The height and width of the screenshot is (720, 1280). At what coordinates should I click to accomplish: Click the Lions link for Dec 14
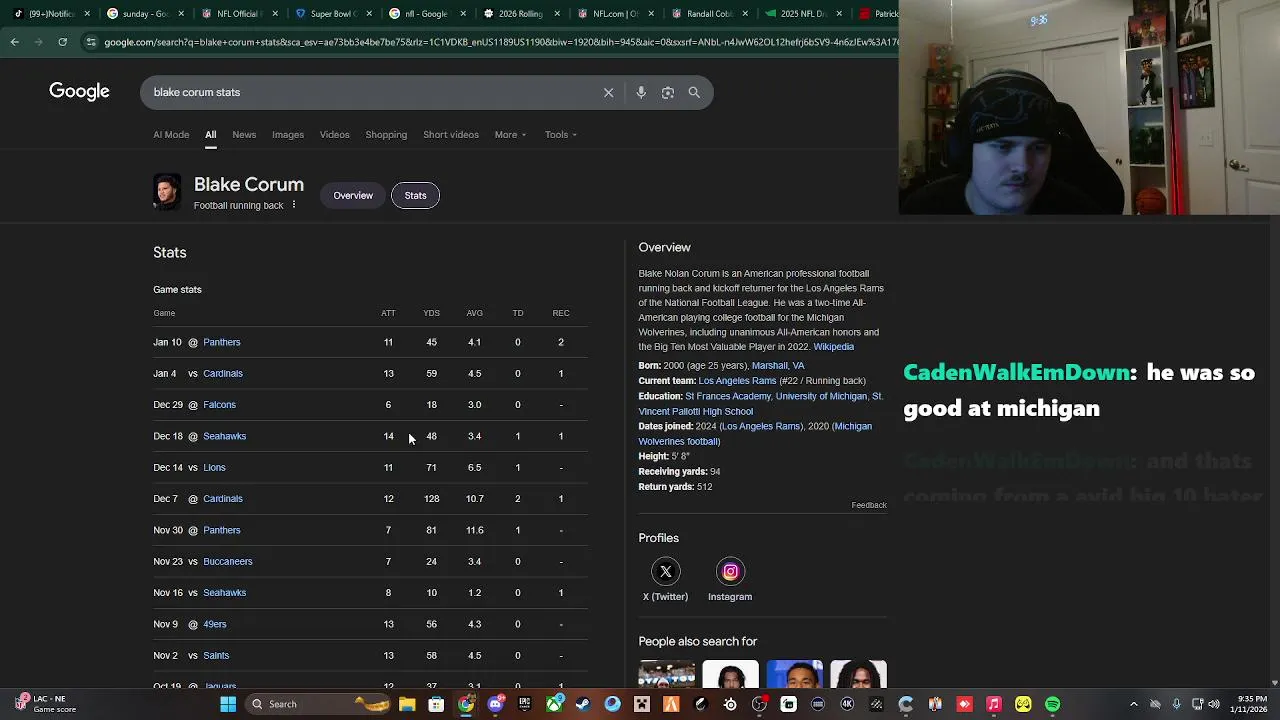(x=214, y=467)
